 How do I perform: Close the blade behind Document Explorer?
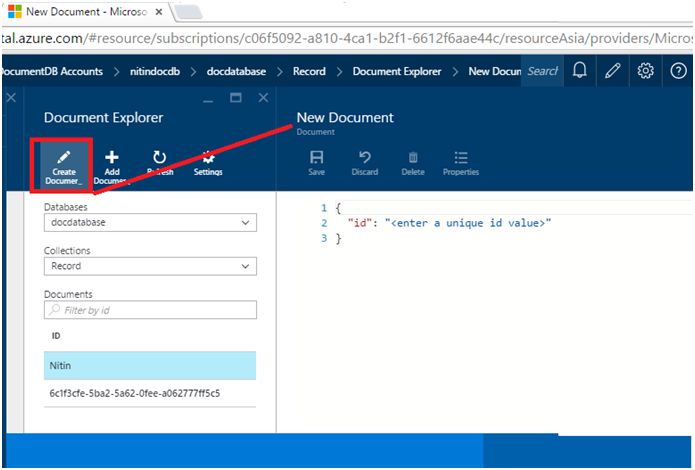[x=12, y=98]
